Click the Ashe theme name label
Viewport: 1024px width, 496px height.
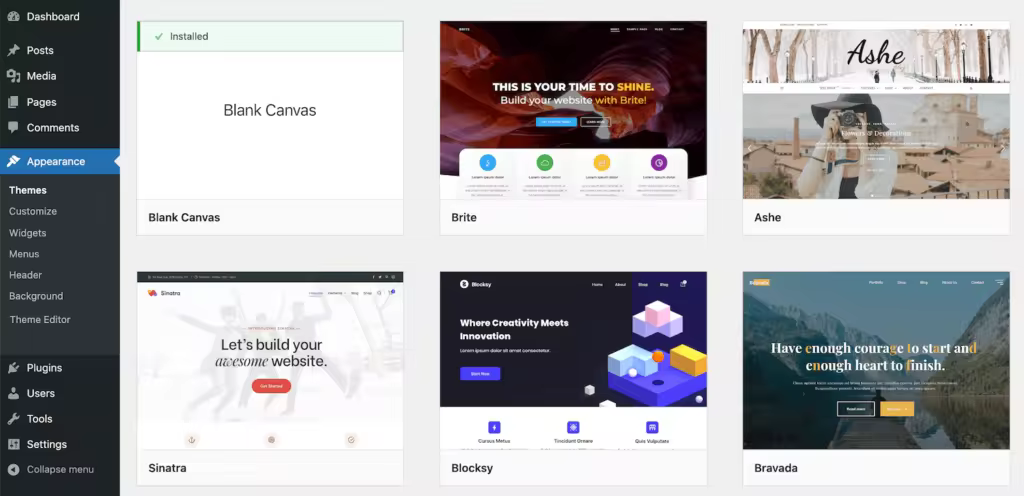tap(767, 217)
